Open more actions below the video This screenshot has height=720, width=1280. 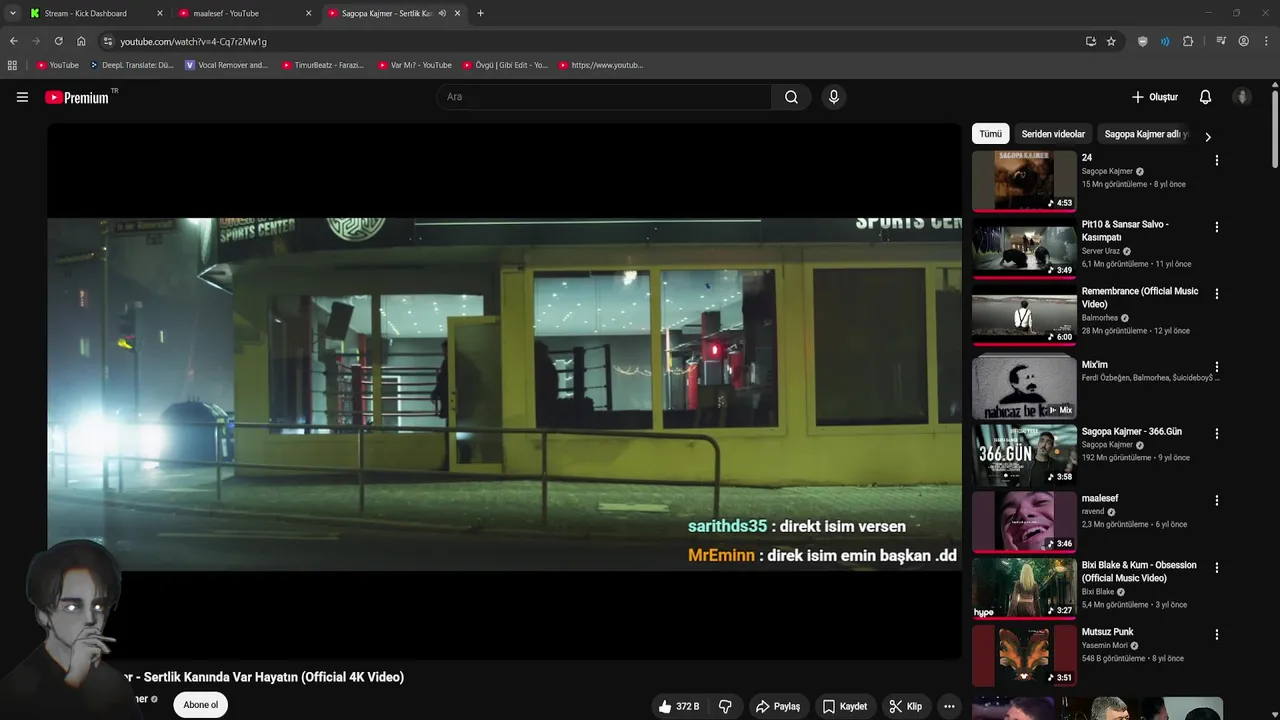949,706
